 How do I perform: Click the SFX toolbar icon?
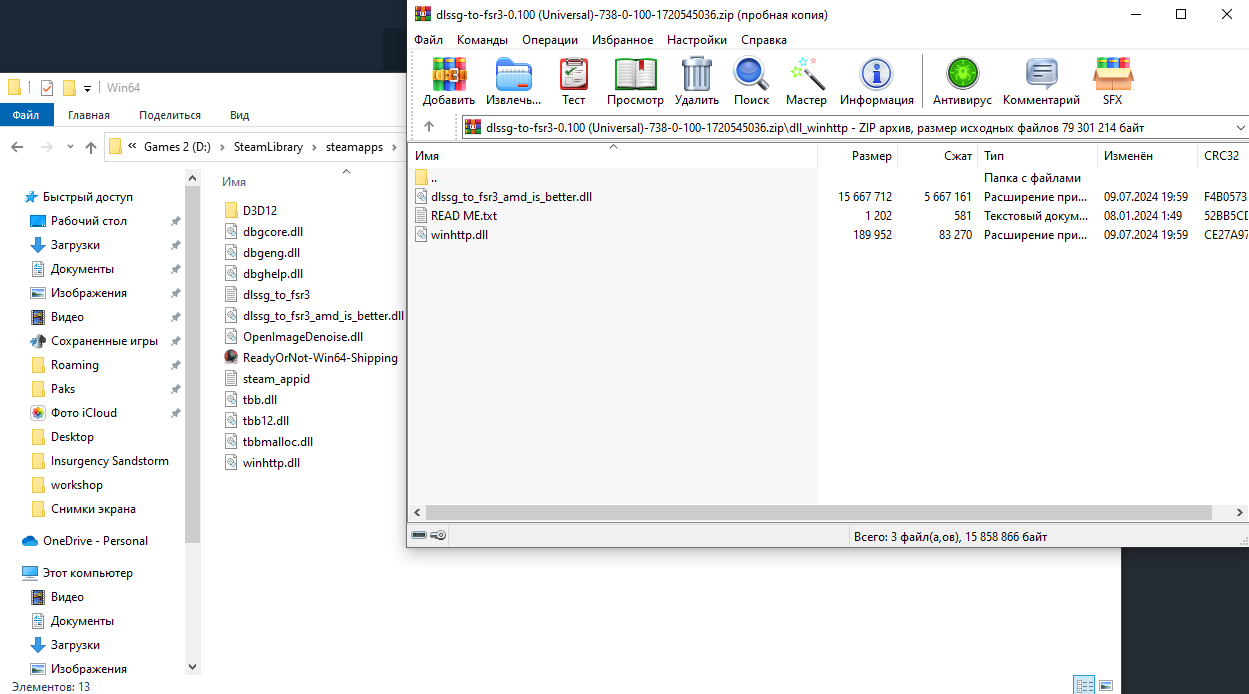[1112, 81]
